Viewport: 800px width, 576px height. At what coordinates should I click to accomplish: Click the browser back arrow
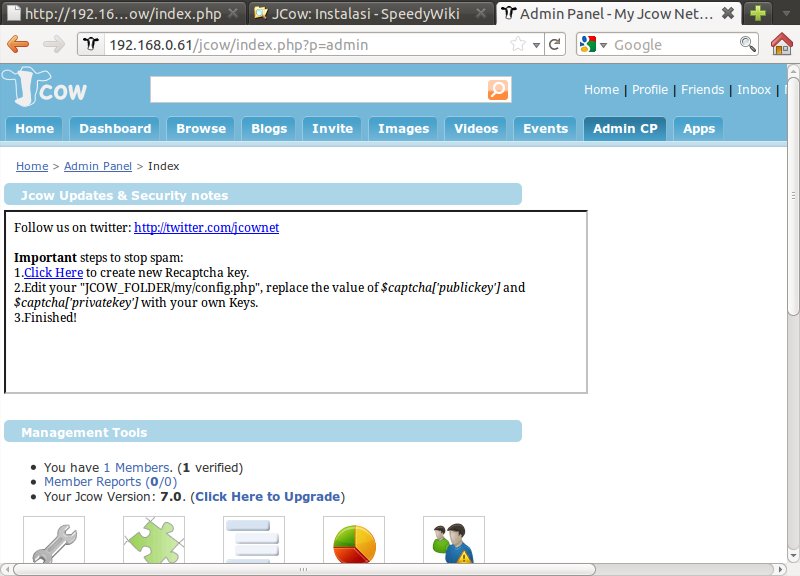click(18, 44)
